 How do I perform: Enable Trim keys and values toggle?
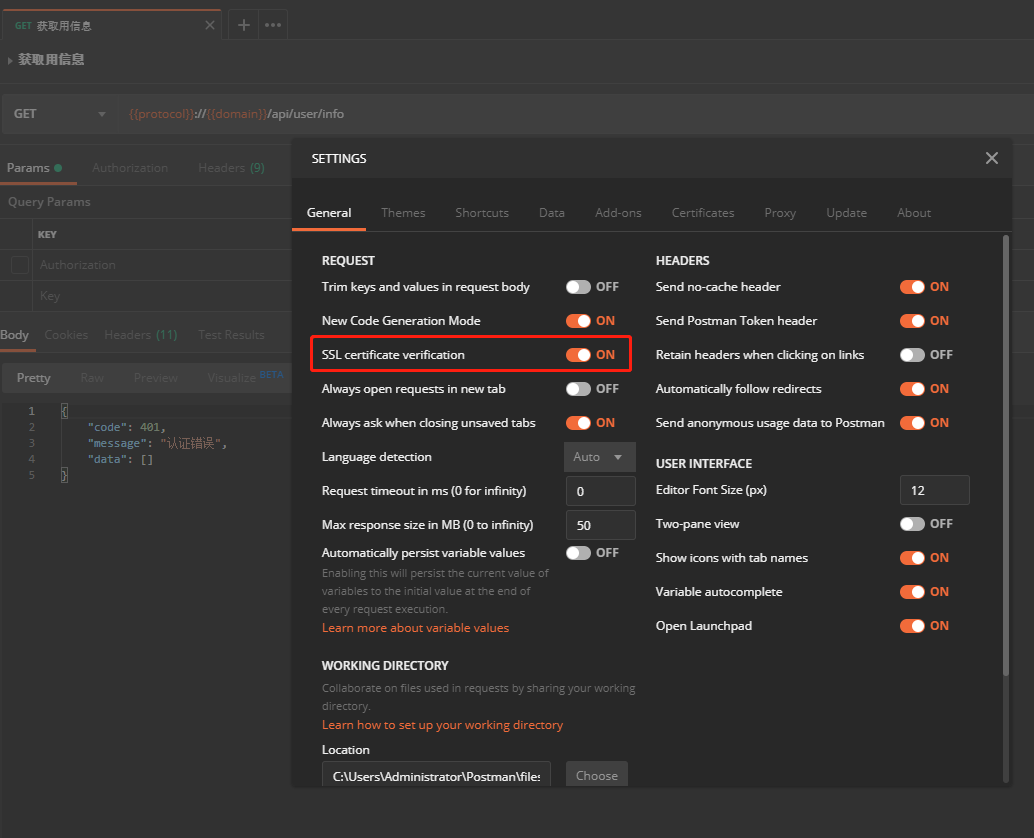click(x=579, y=287)
